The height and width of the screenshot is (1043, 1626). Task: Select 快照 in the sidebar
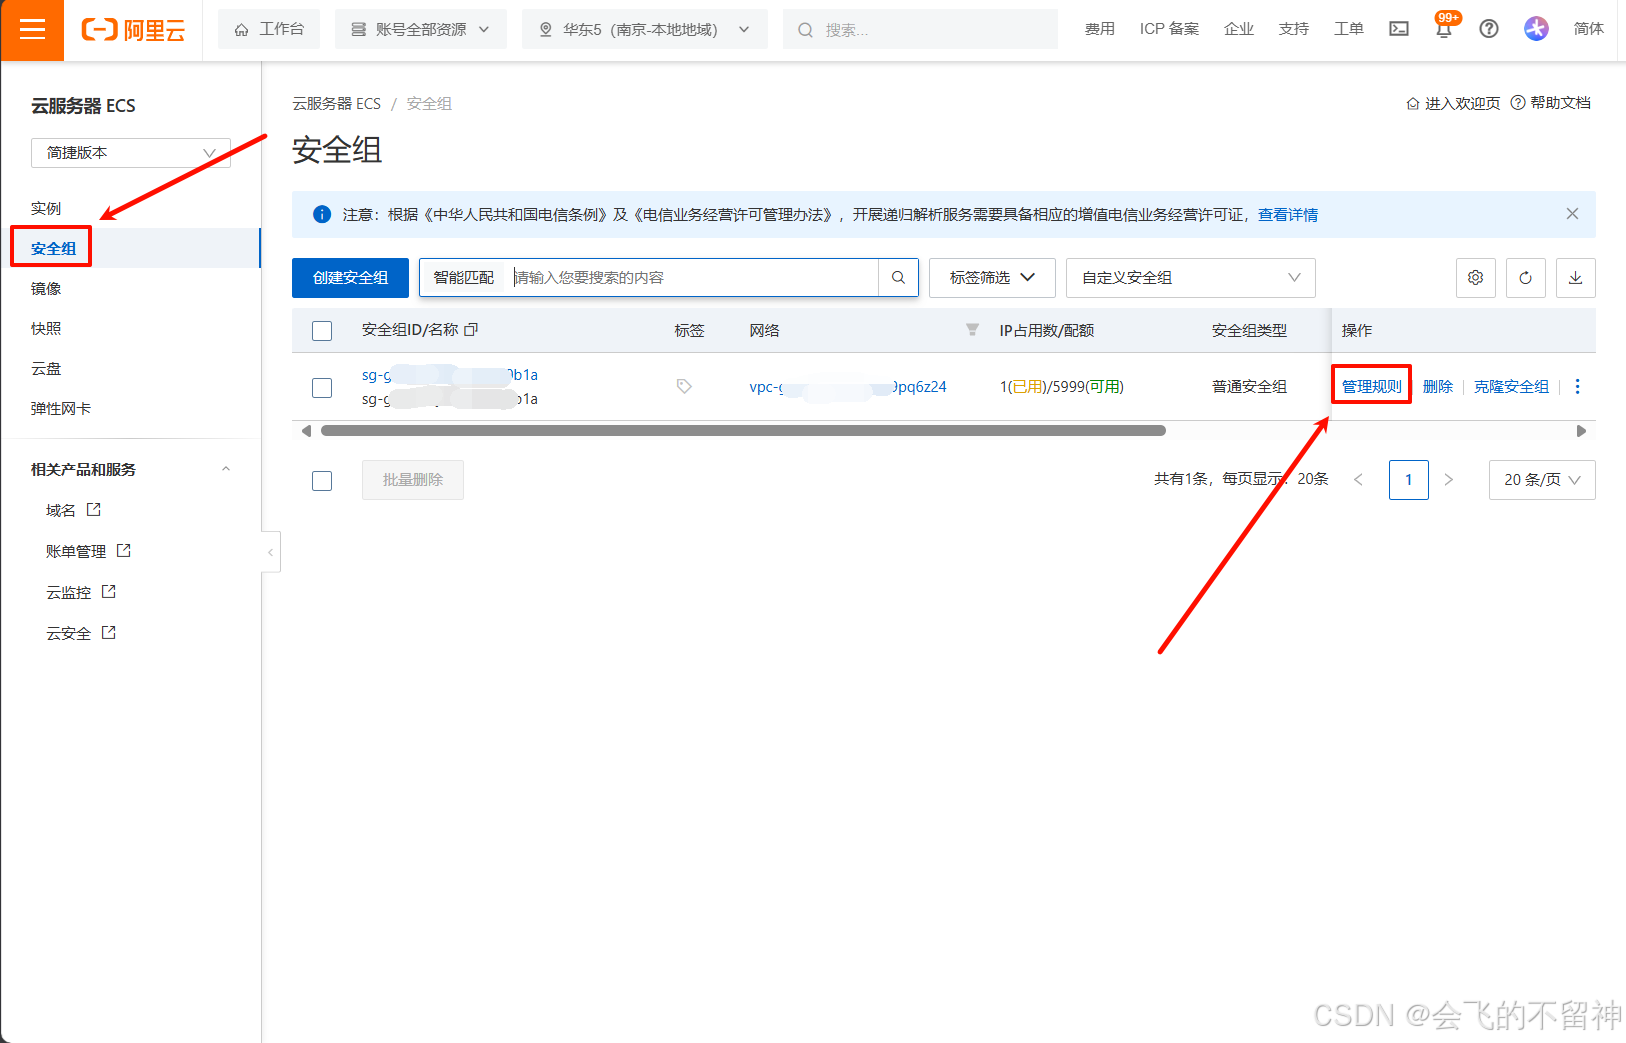46,328
